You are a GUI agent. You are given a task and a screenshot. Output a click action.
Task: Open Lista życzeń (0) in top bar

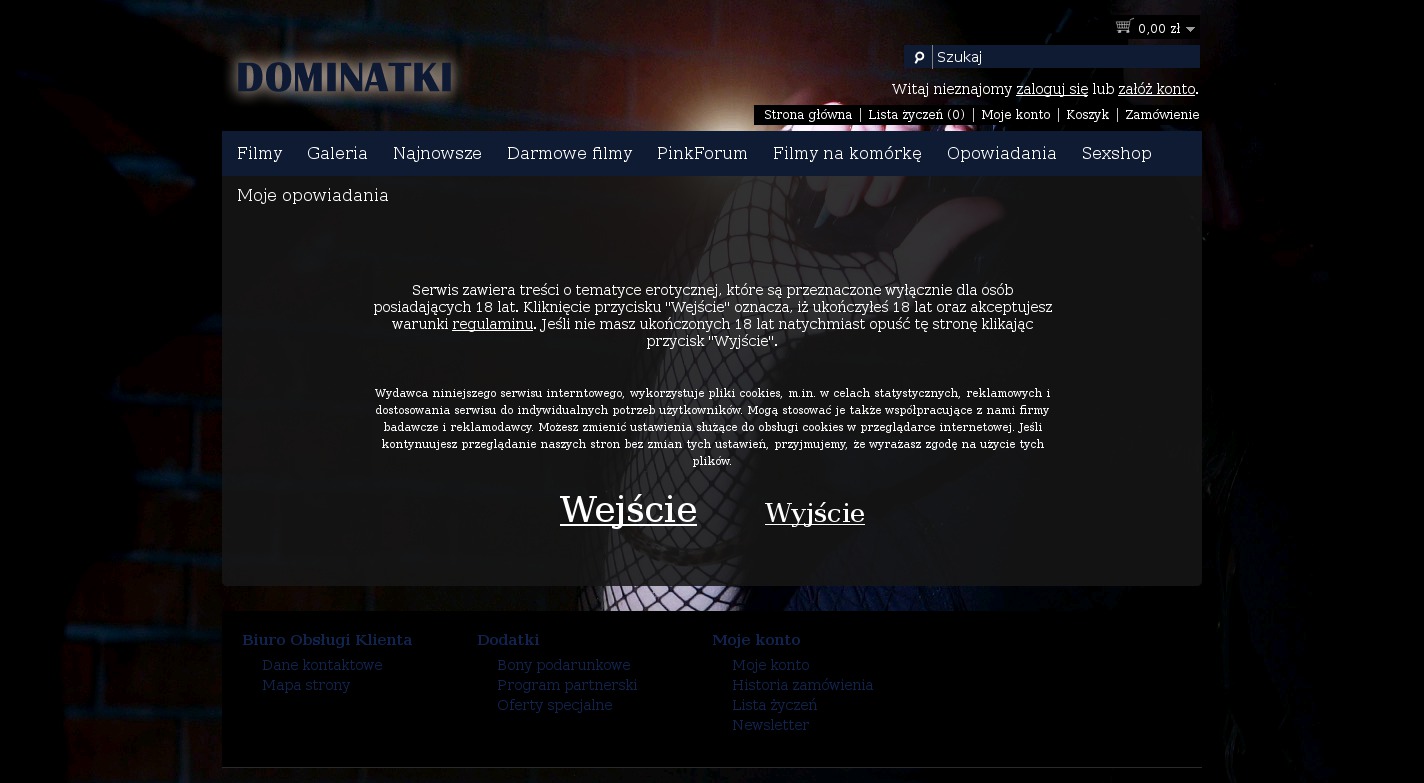coord(916,115)
